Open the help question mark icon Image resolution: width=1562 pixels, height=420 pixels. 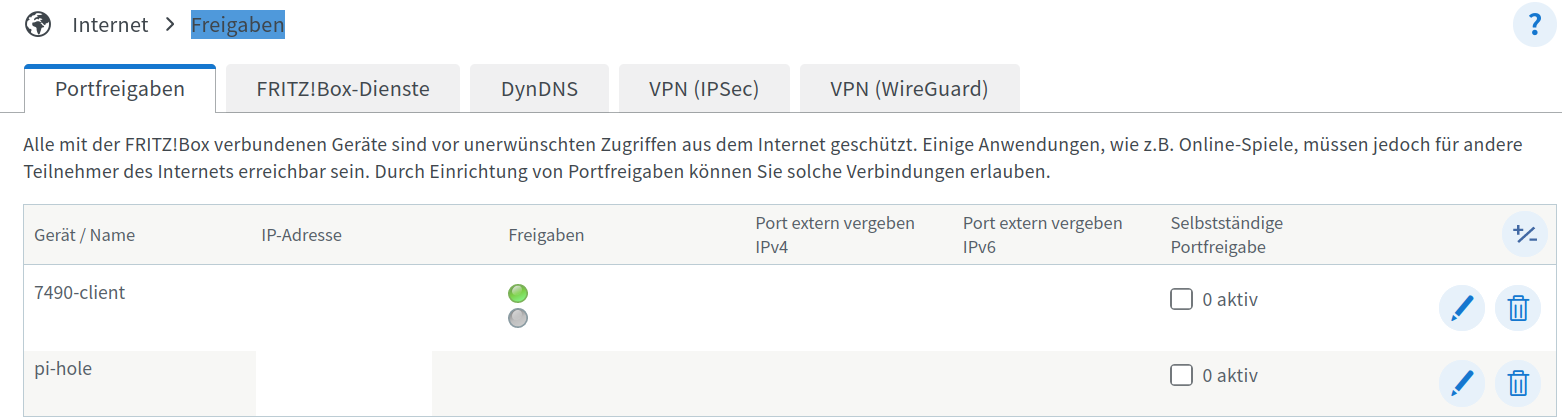pyautogui.click(x=1534, y=25)
